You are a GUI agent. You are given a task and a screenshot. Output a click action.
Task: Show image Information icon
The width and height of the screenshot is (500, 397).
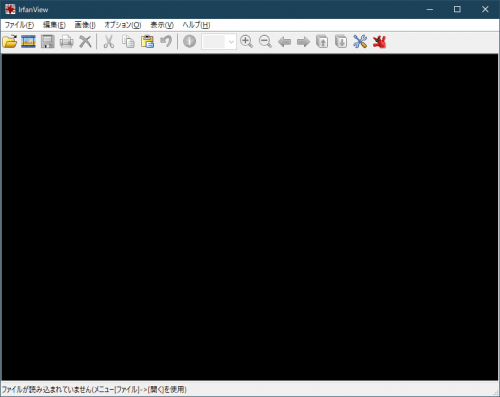(x=189, y=42)
